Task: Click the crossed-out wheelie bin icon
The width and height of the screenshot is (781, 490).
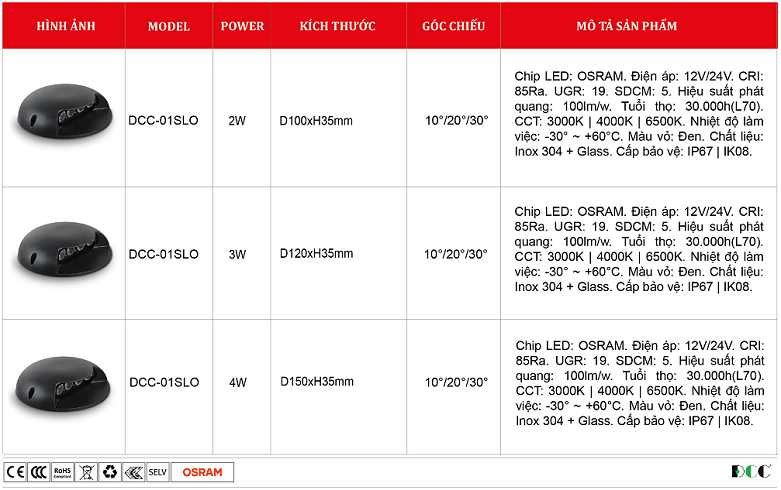Action: 85,472
